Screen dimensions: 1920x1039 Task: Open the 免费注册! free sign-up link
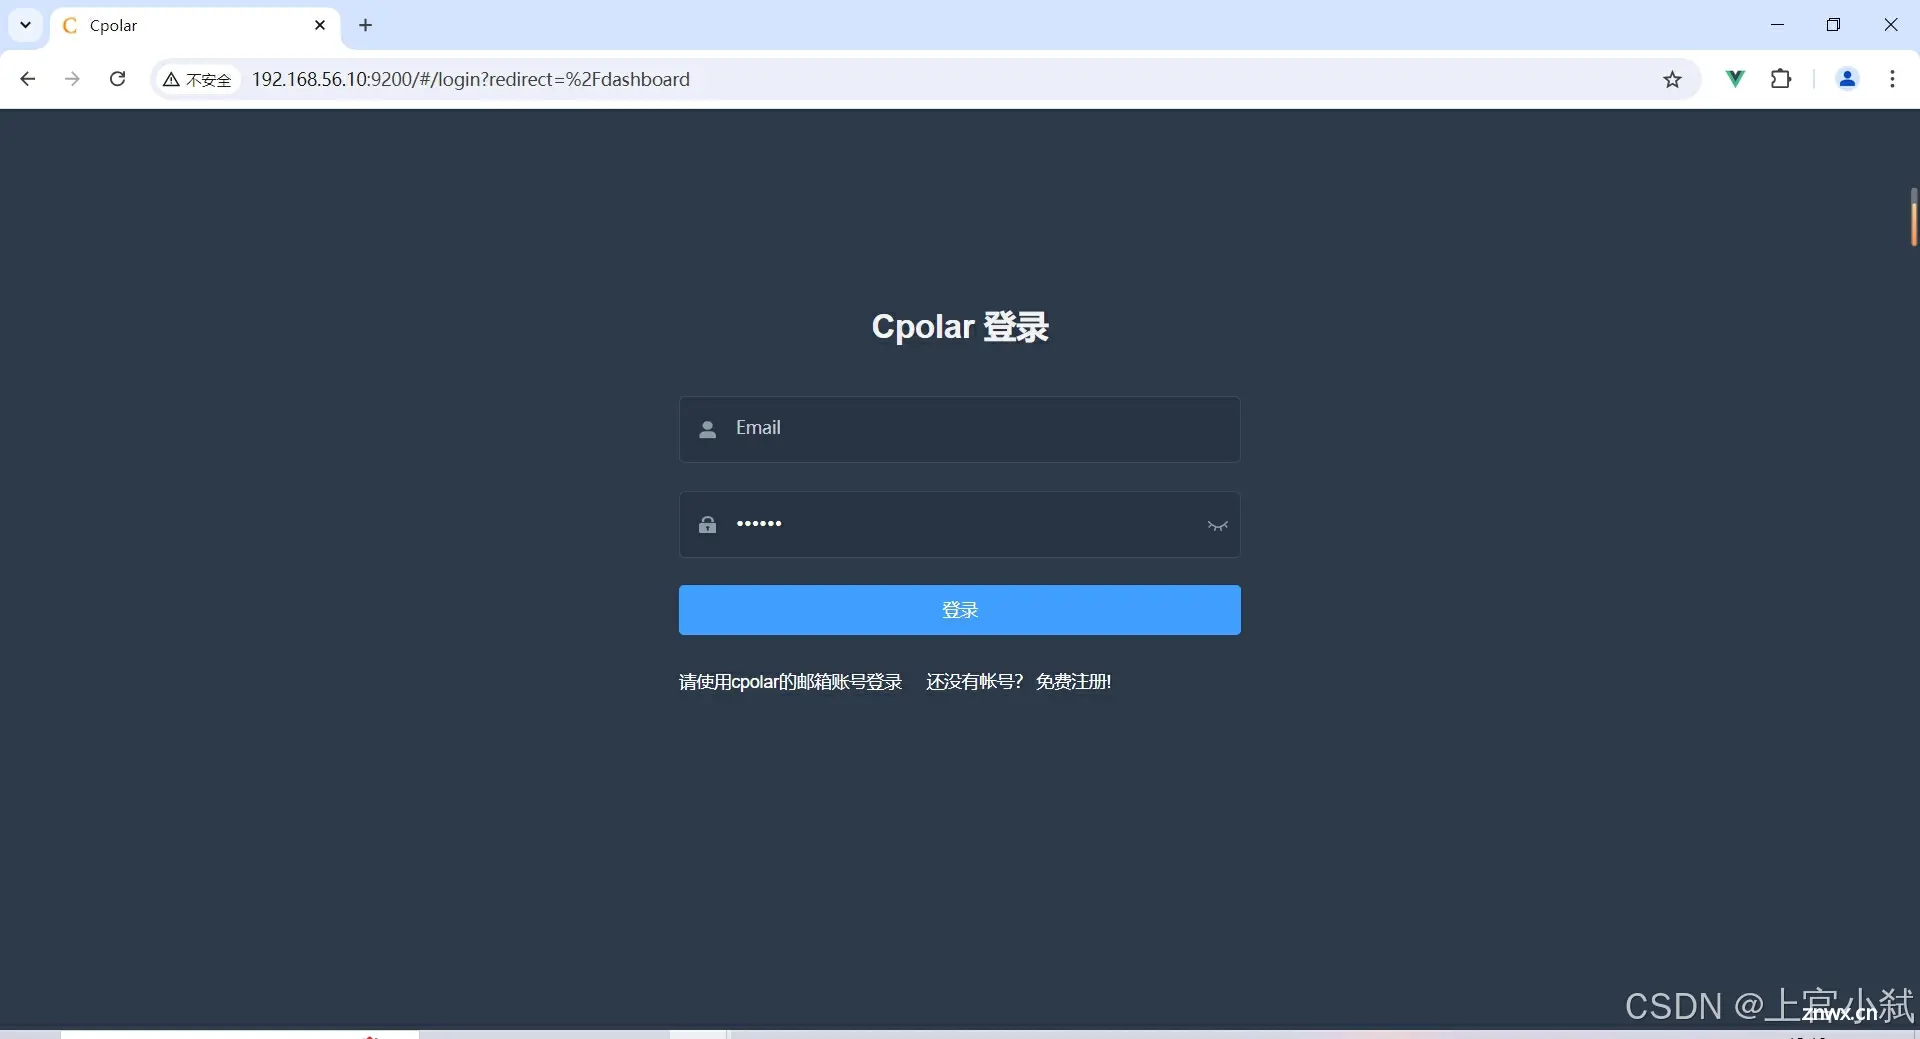pyautogui.click(x=1073, y=682)
